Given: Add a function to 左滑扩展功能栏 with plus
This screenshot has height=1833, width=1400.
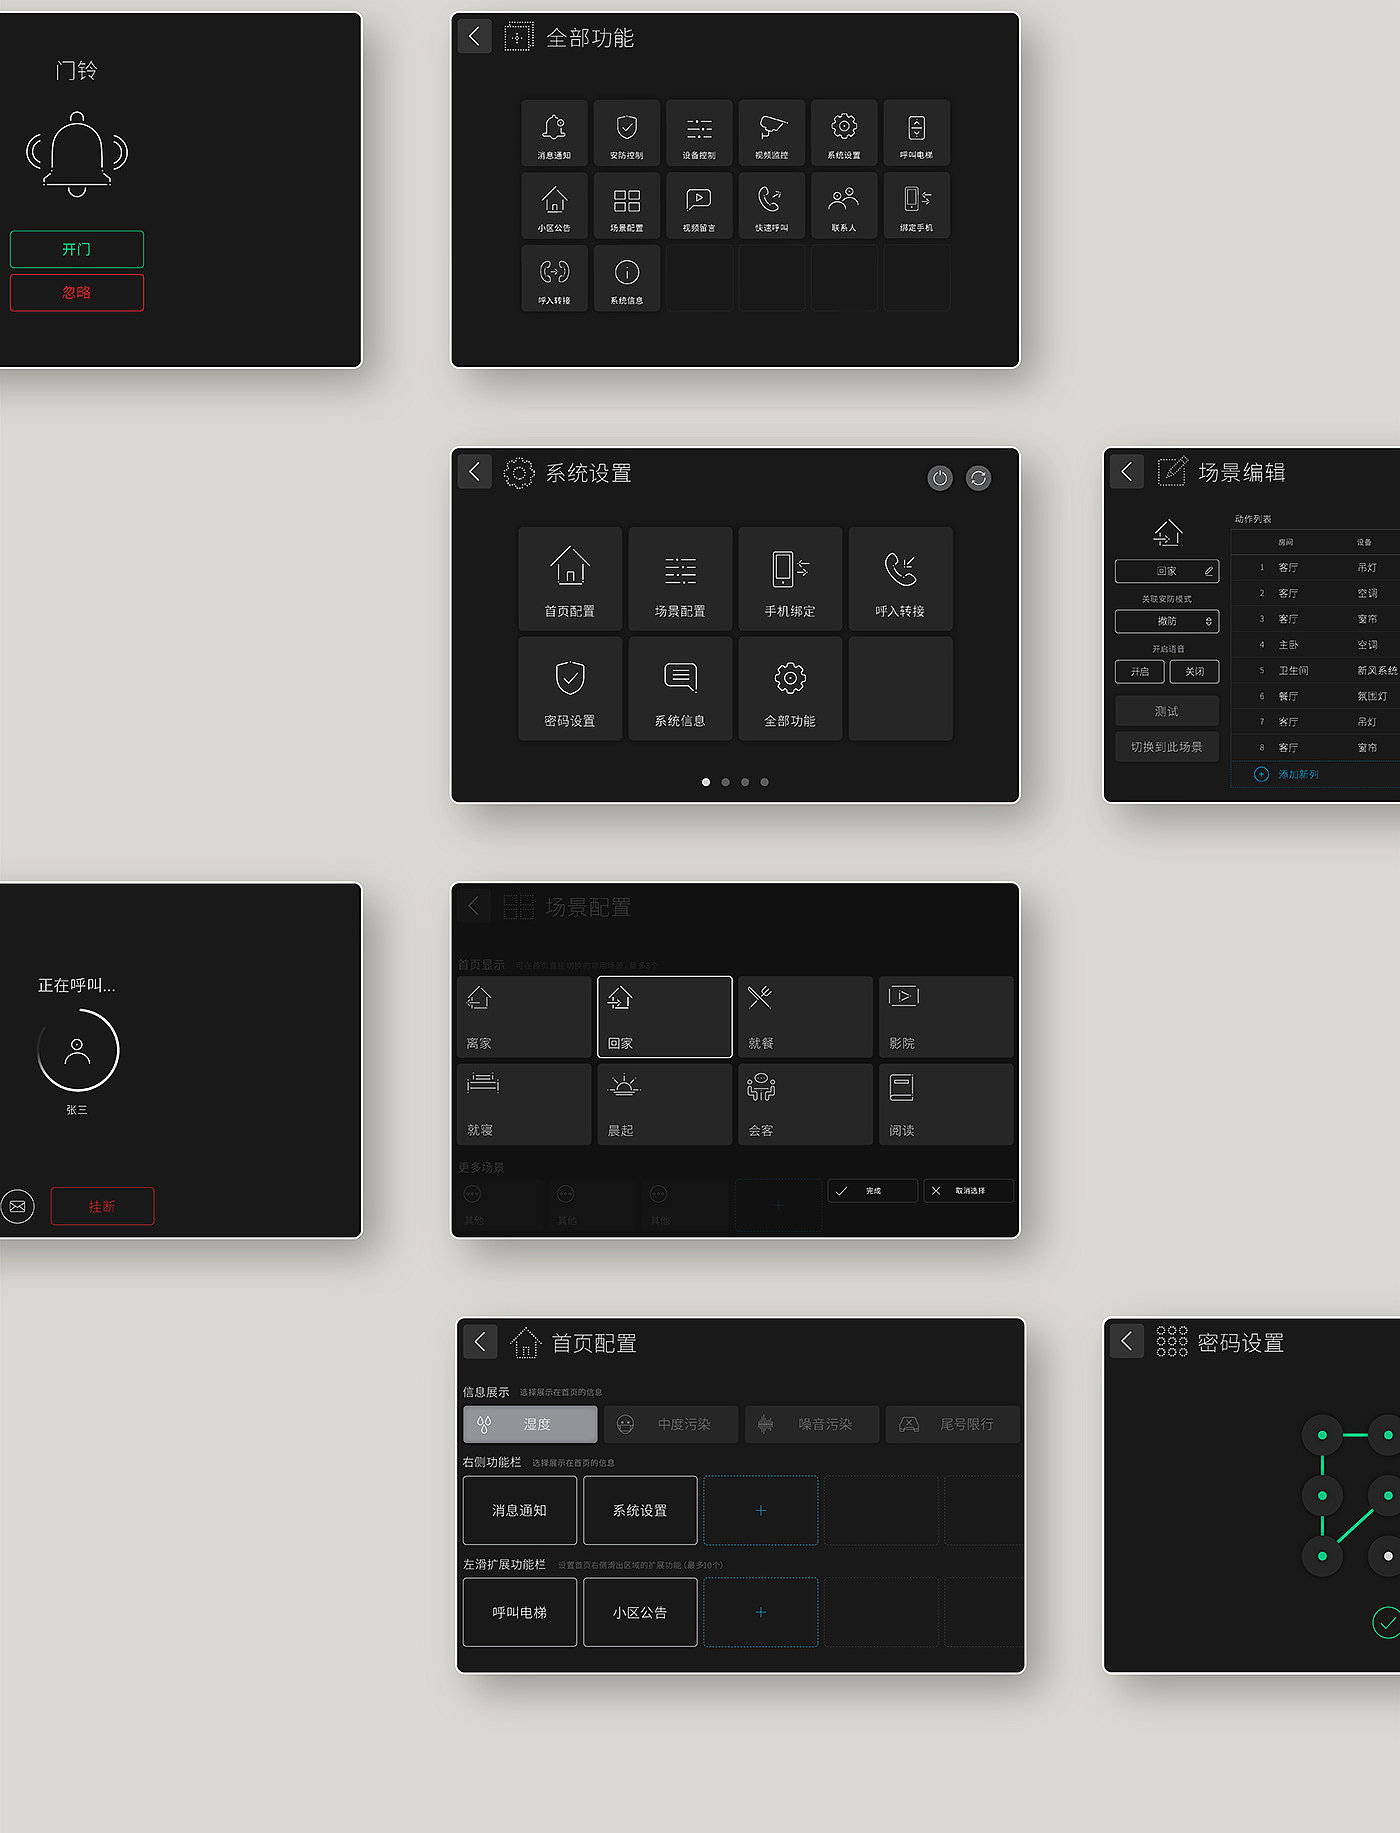Looking at the screenshot, I should (761, 1612).
